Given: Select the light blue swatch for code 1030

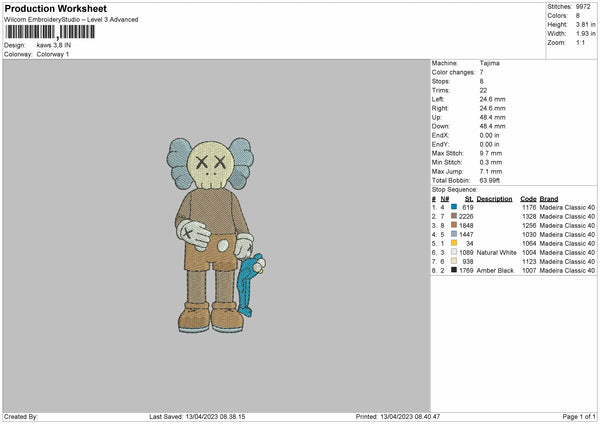Looking at the screenshot, I should (454, 234).
